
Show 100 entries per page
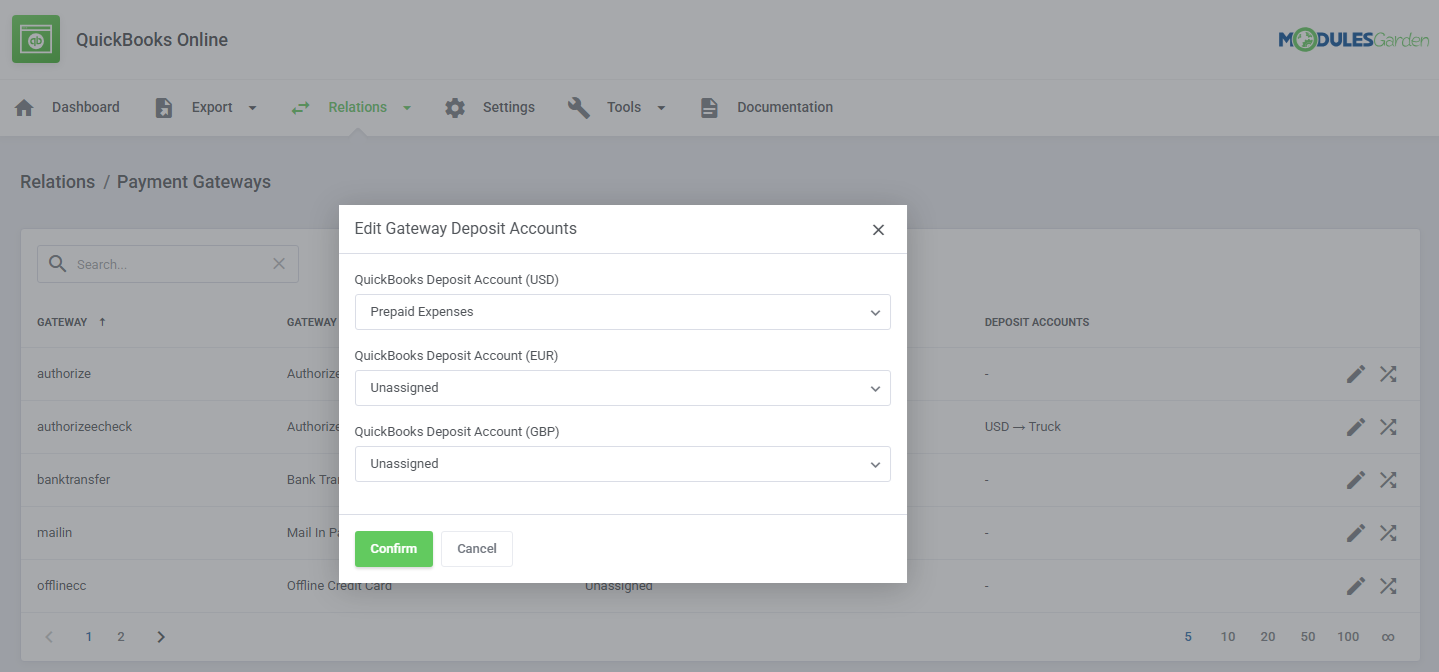[x=1348, y=637]
